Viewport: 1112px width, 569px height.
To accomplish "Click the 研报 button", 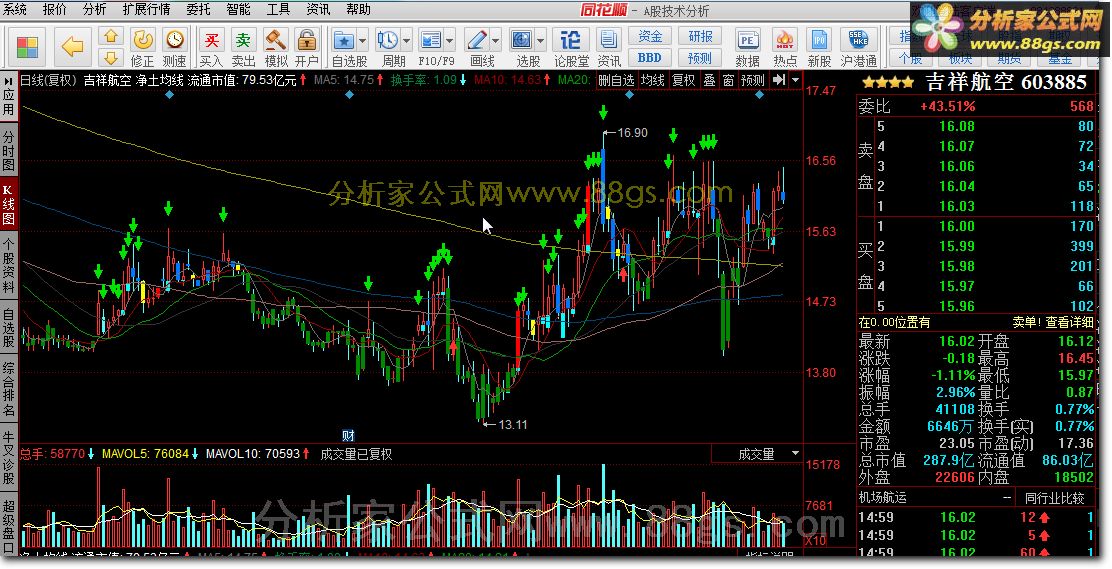I will click(700, 36).
